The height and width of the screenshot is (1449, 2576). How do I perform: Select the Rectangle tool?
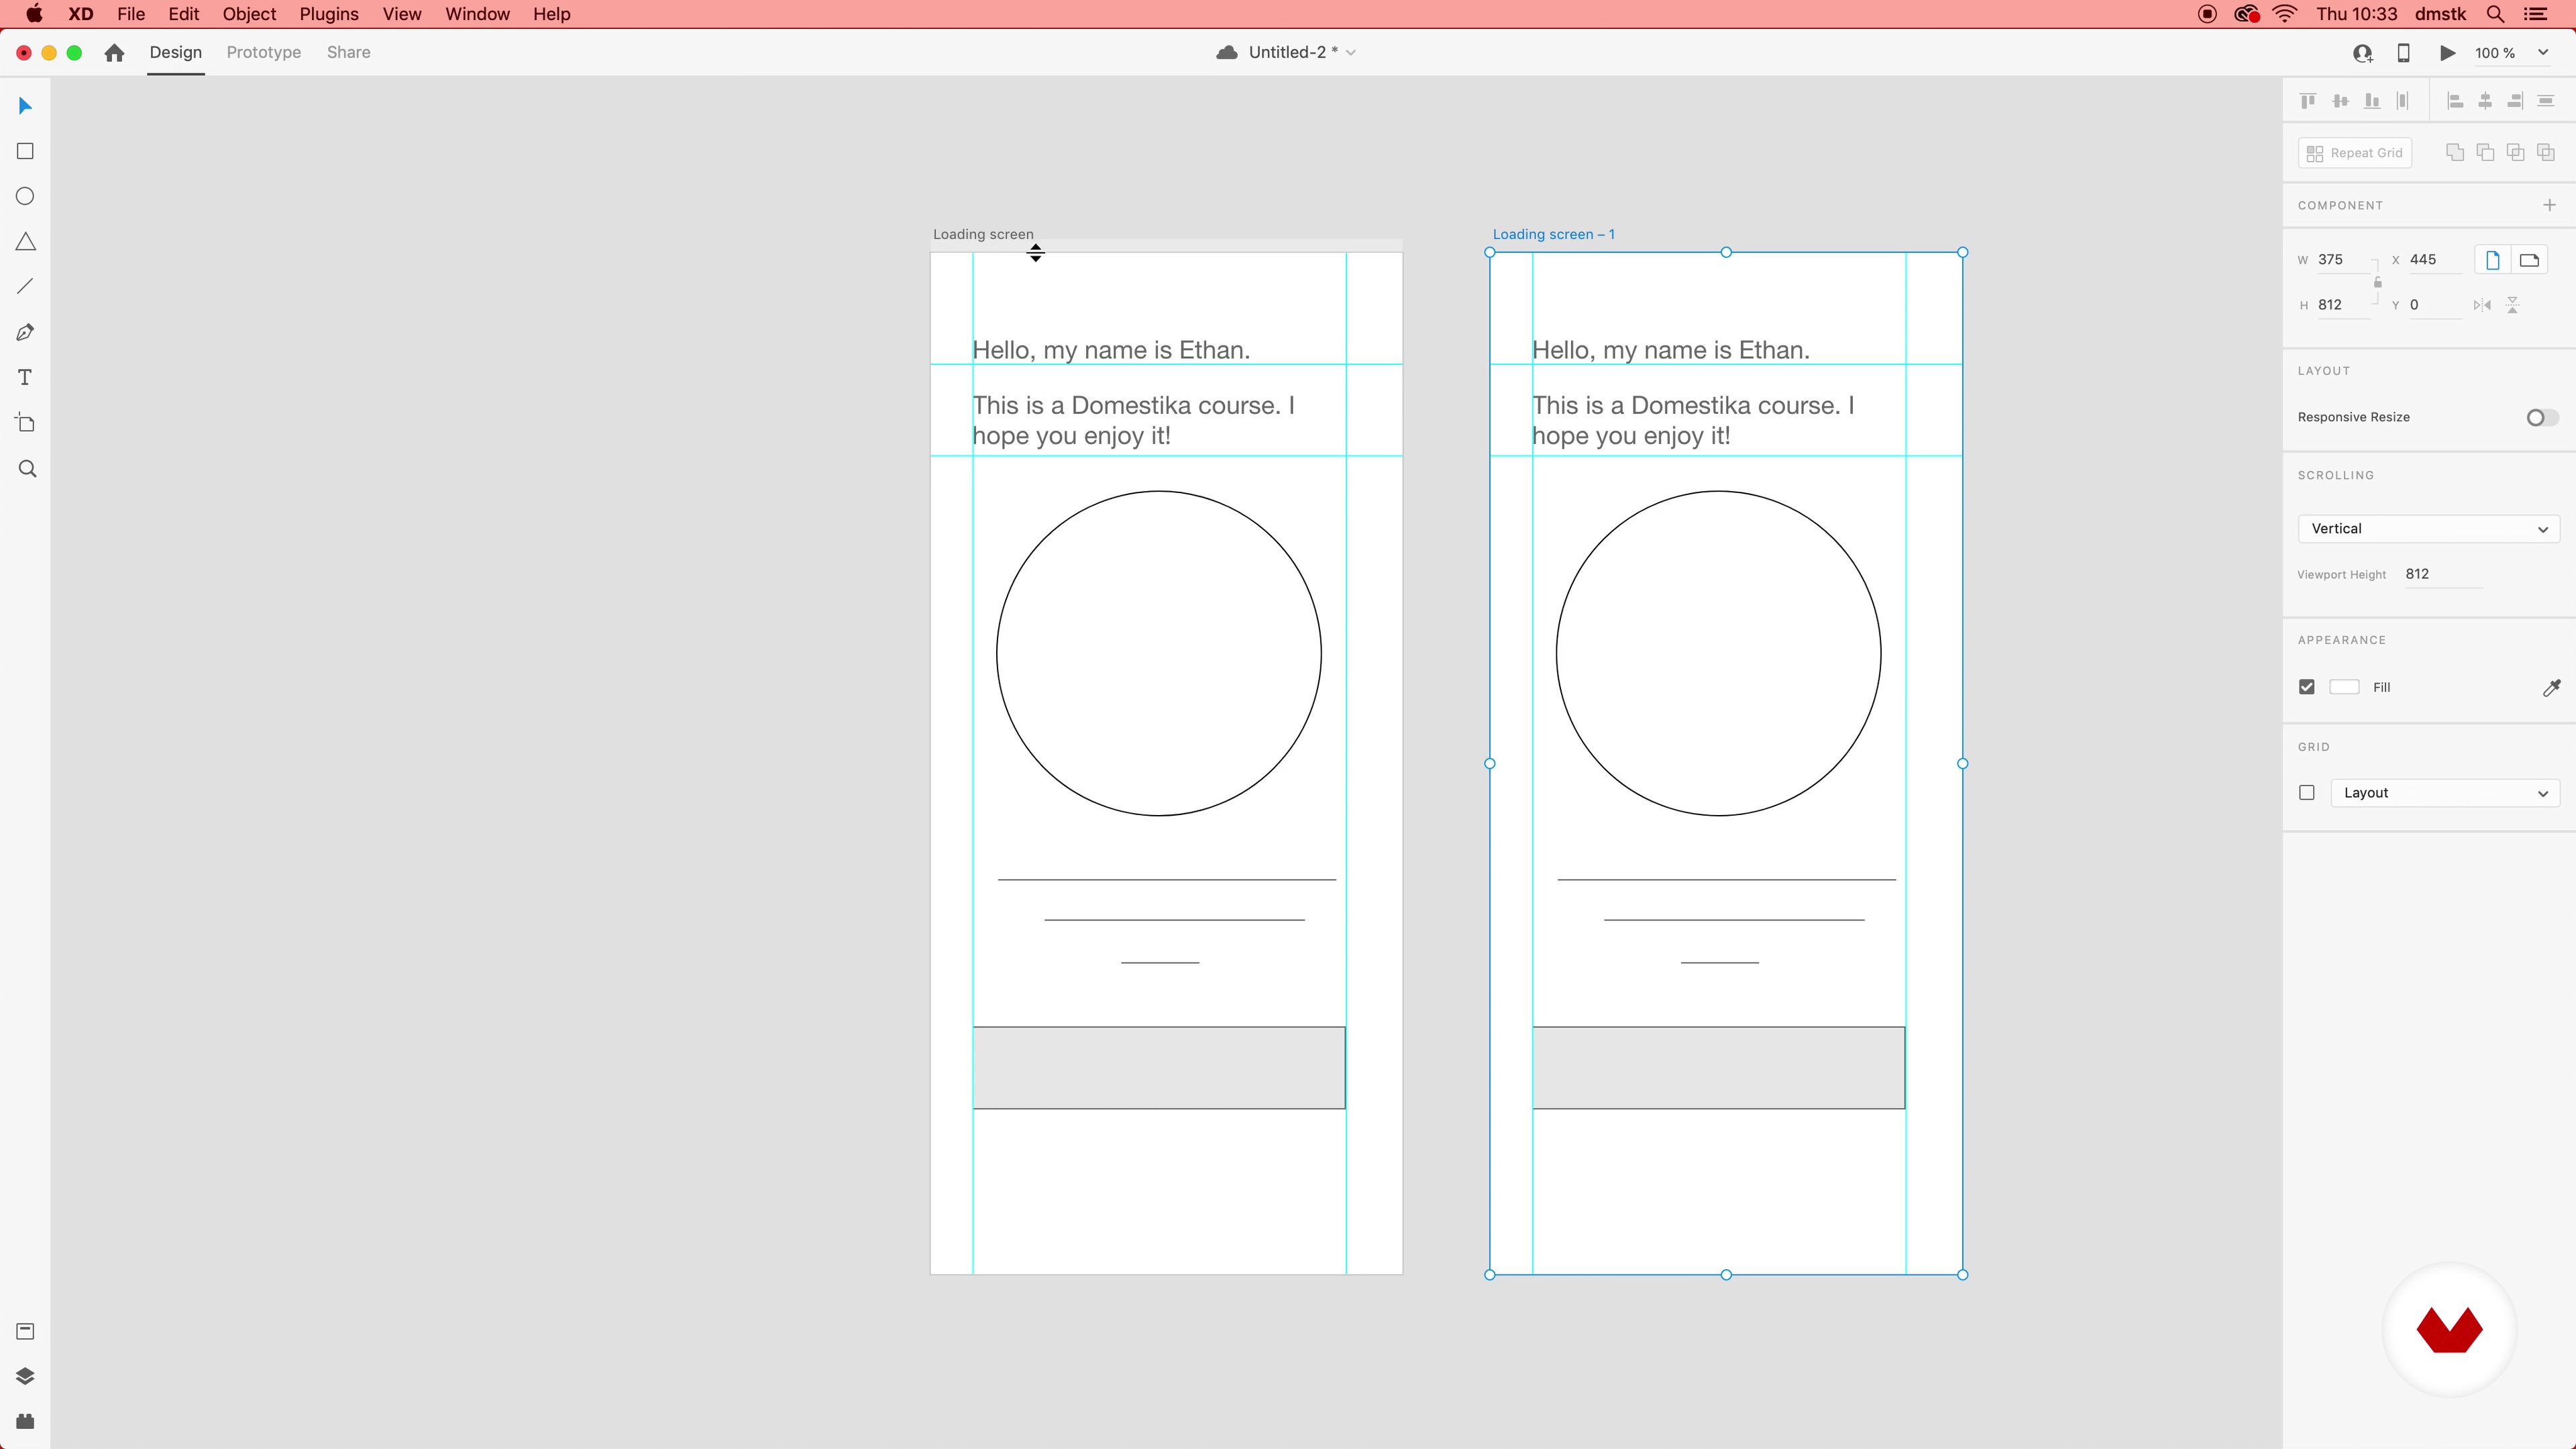(25, 151)
